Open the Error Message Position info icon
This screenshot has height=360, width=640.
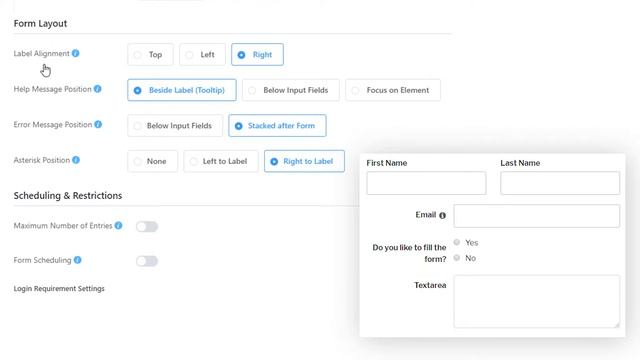click(98, 124)
